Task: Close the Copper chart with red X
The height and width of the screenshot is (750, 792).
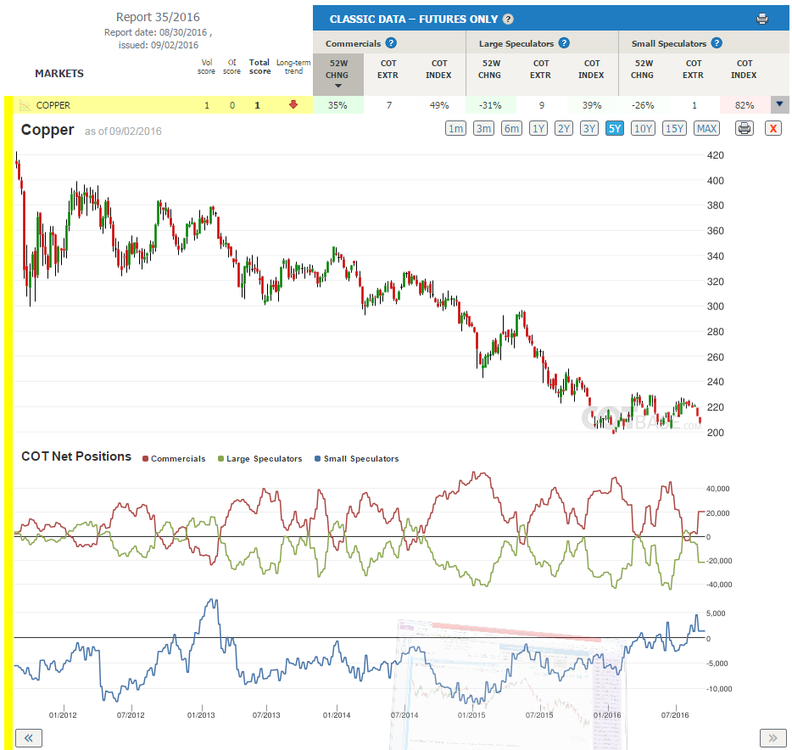Action: click(x=773, y=128)
